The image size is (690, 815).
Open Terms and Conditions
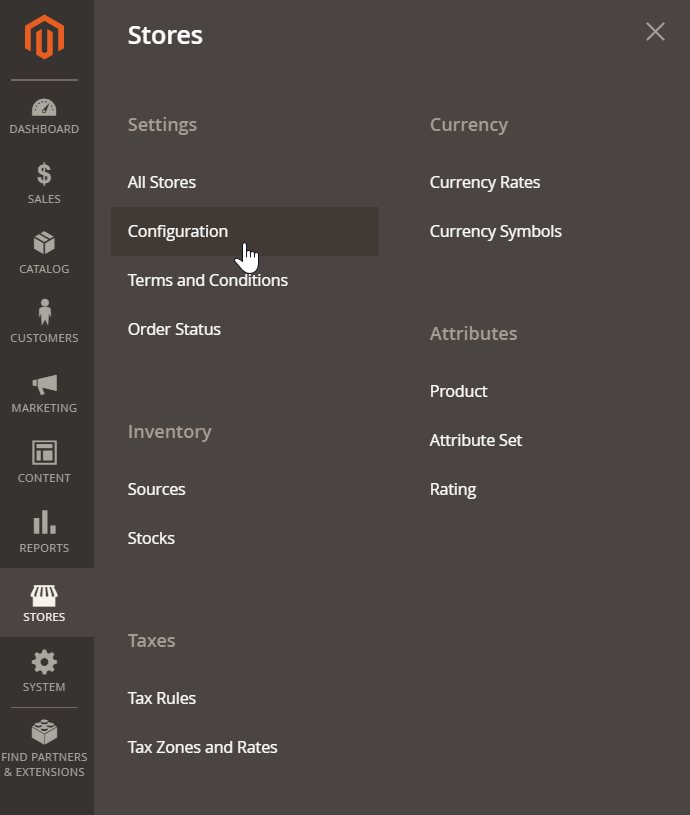(x=207, y=280)
